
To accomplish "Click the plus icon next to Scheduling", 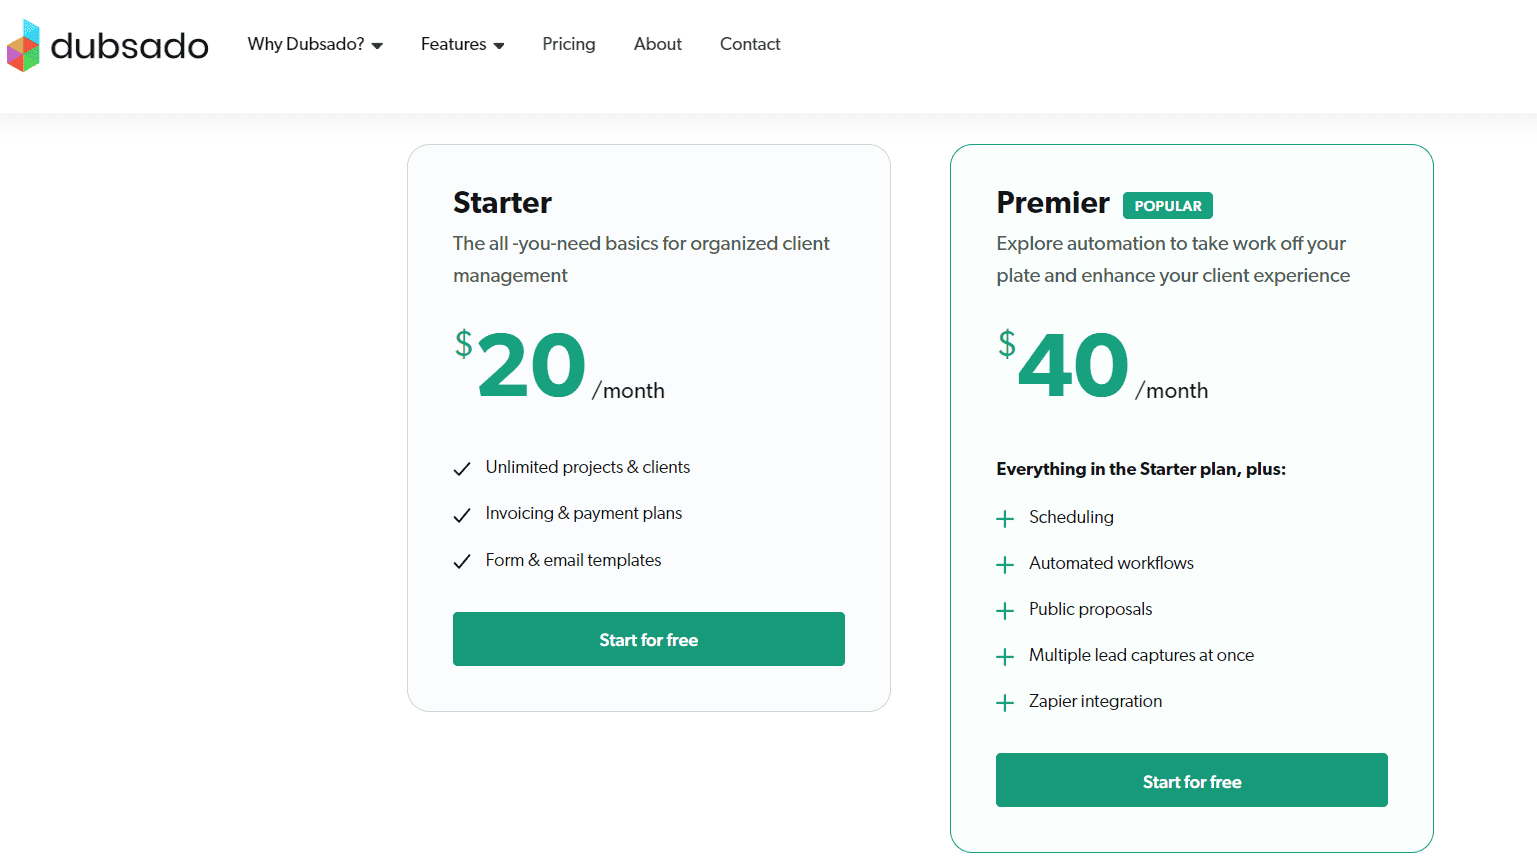I will tap(1004, 519).
